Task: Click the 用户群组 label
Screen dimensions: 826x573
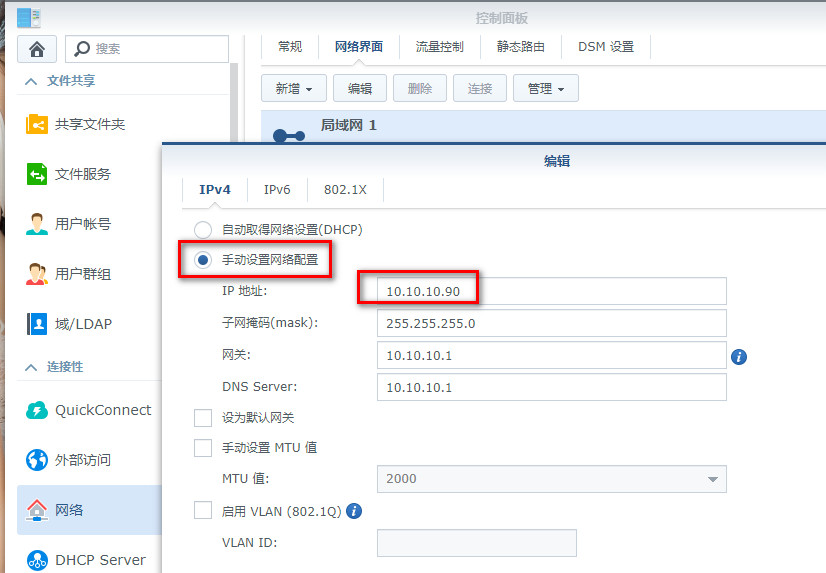Action: point(83,274)
